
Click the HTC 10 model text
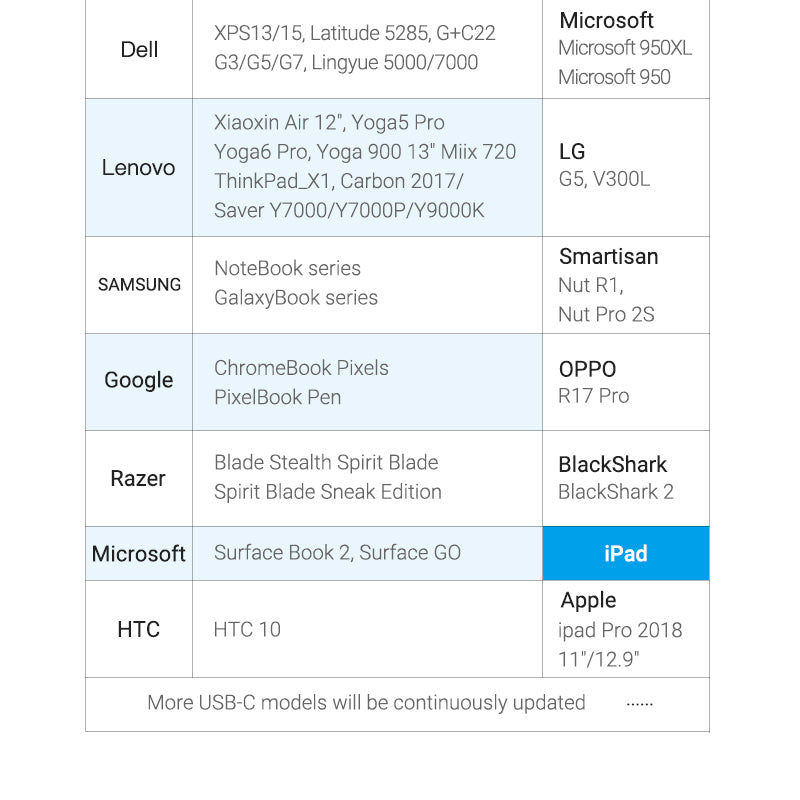(247, 629)
